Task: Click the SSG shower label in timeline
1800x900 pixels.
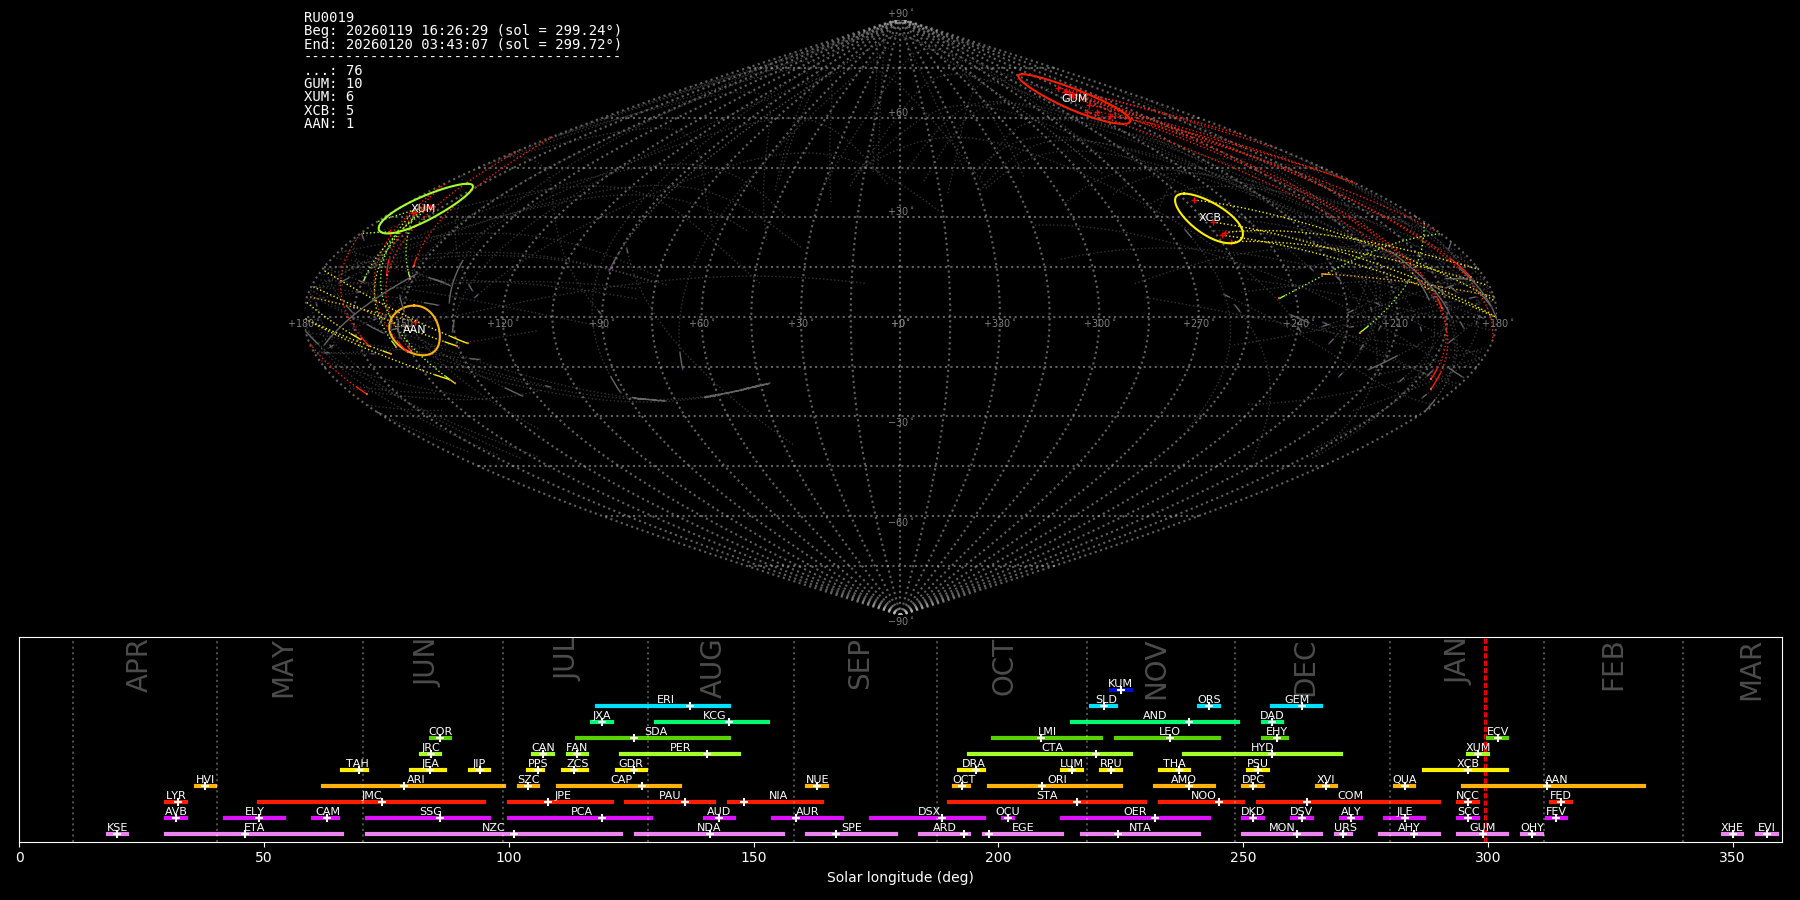Action: [430, 812]
